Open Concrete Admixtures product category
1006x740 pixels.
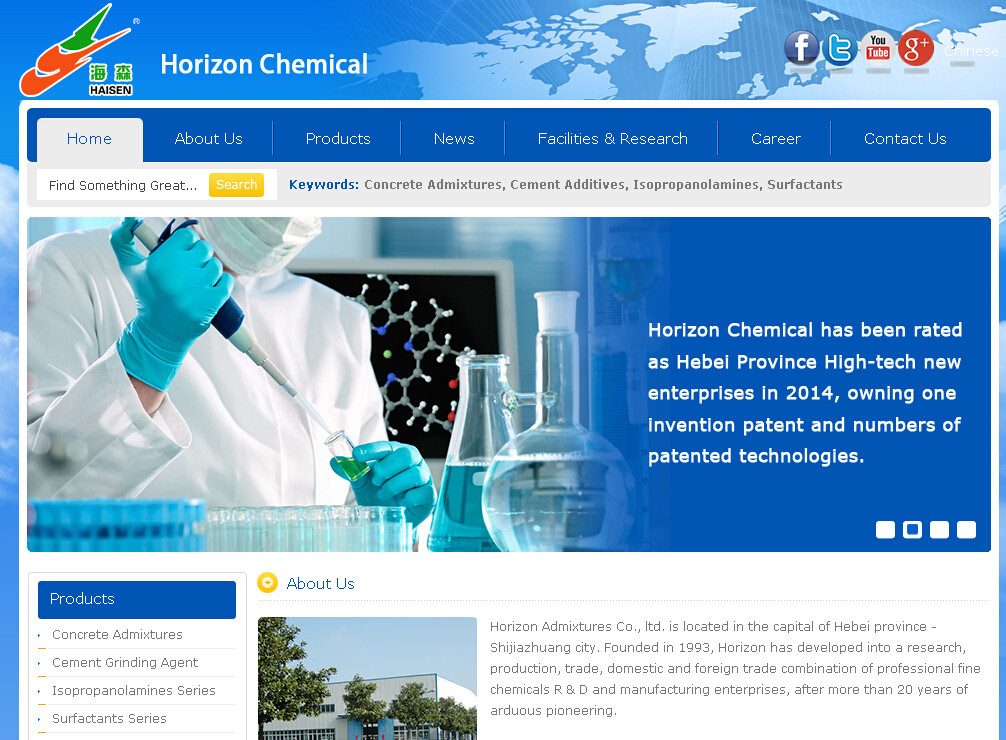tap(117, 634)
